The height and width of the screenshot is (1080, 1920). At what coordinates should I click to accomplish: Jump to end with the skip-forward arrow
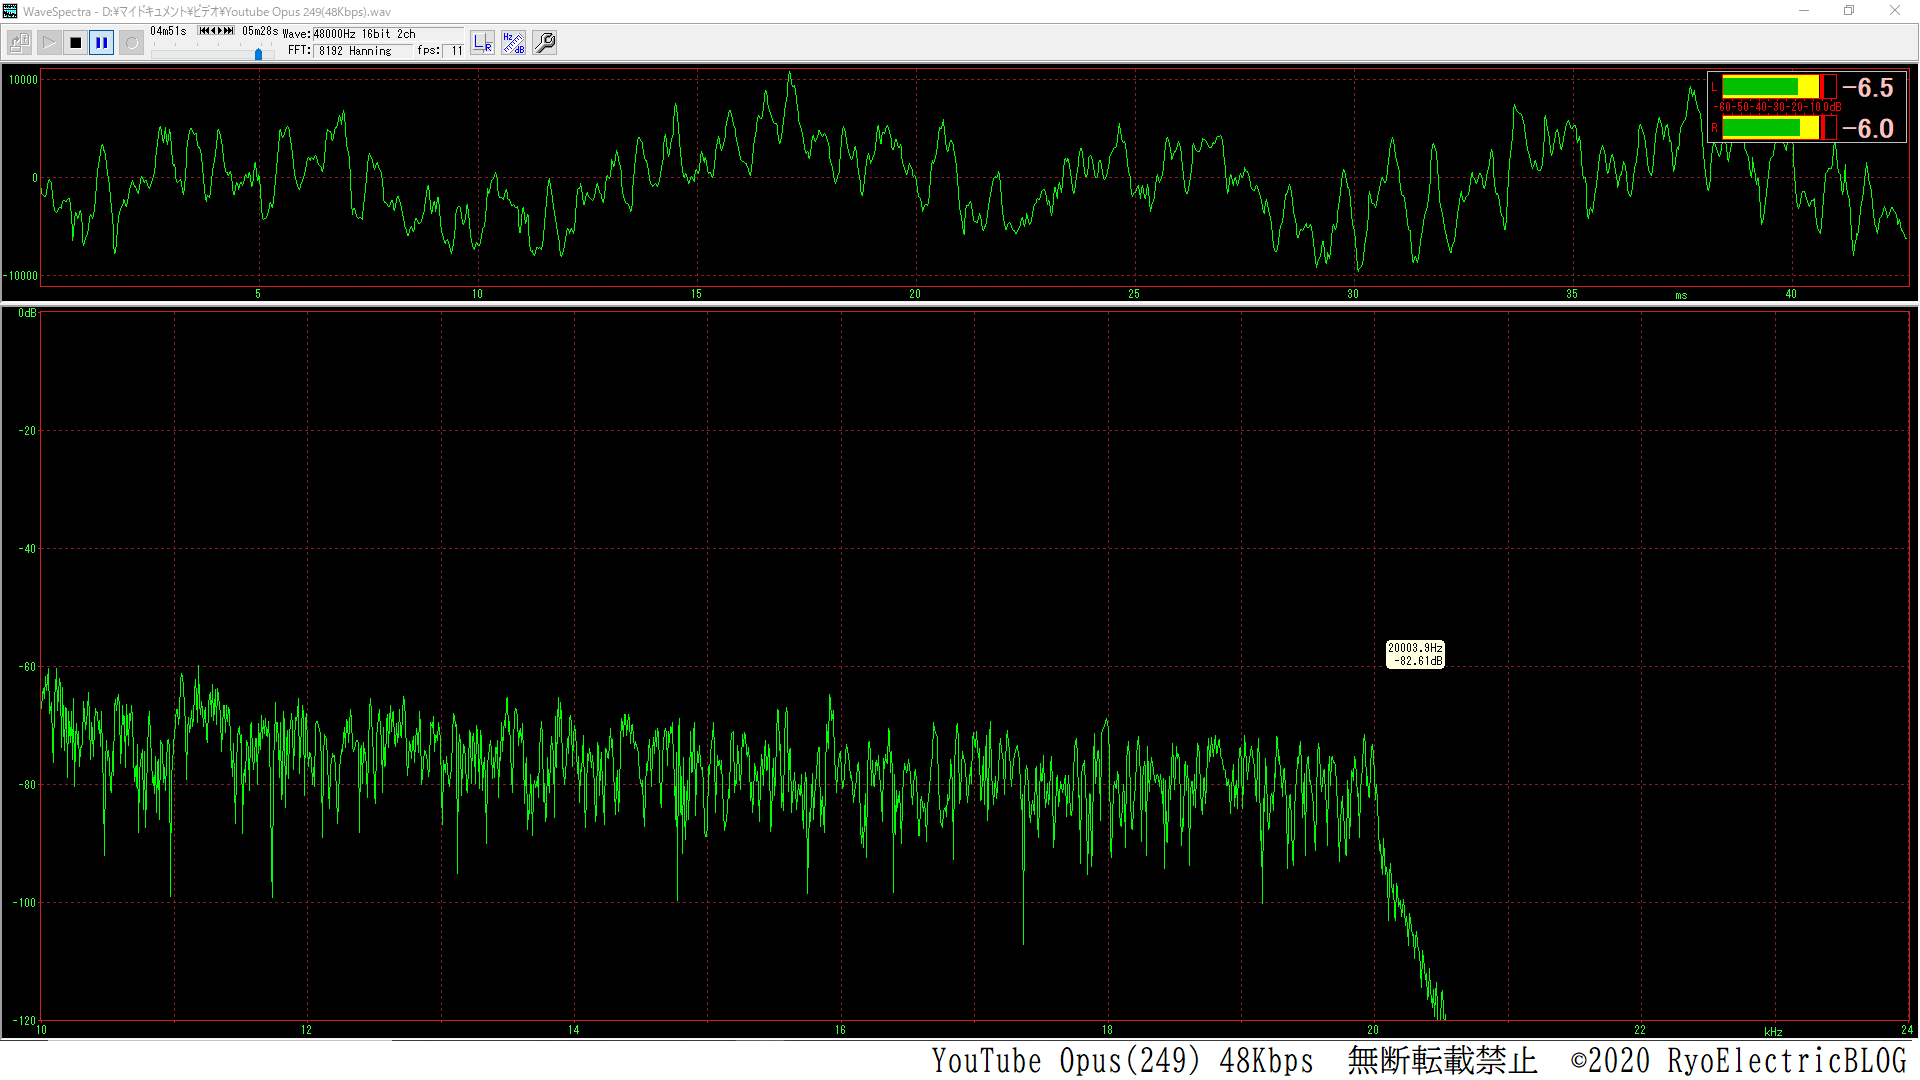[x=229, y=31]
